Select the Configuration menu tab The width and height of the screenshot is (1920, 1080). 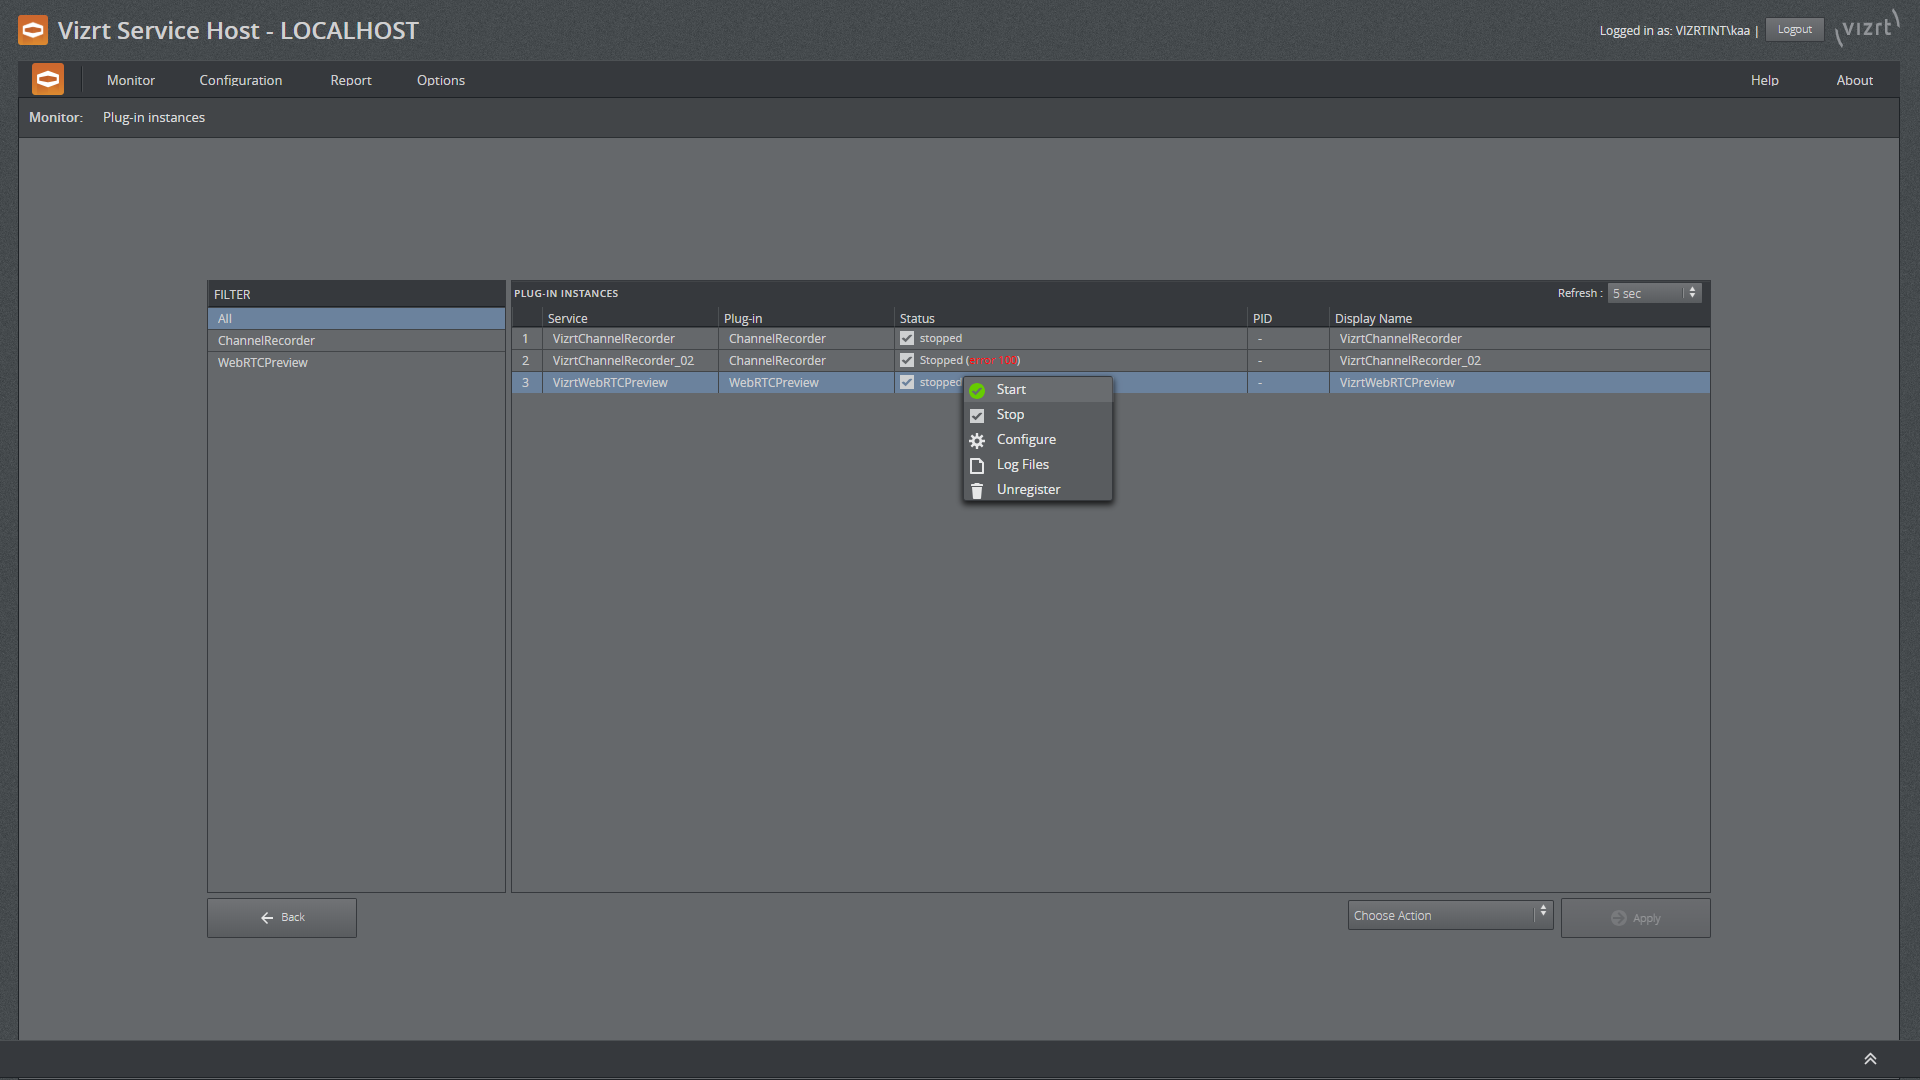click(x=241, y=79)
